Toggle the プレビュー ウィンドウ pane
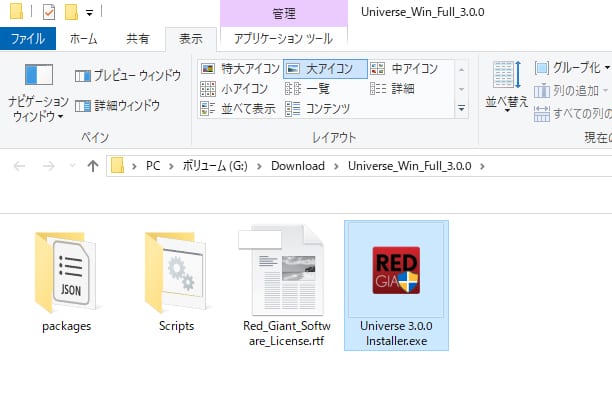Screen dimensions: 612x395 128,75
